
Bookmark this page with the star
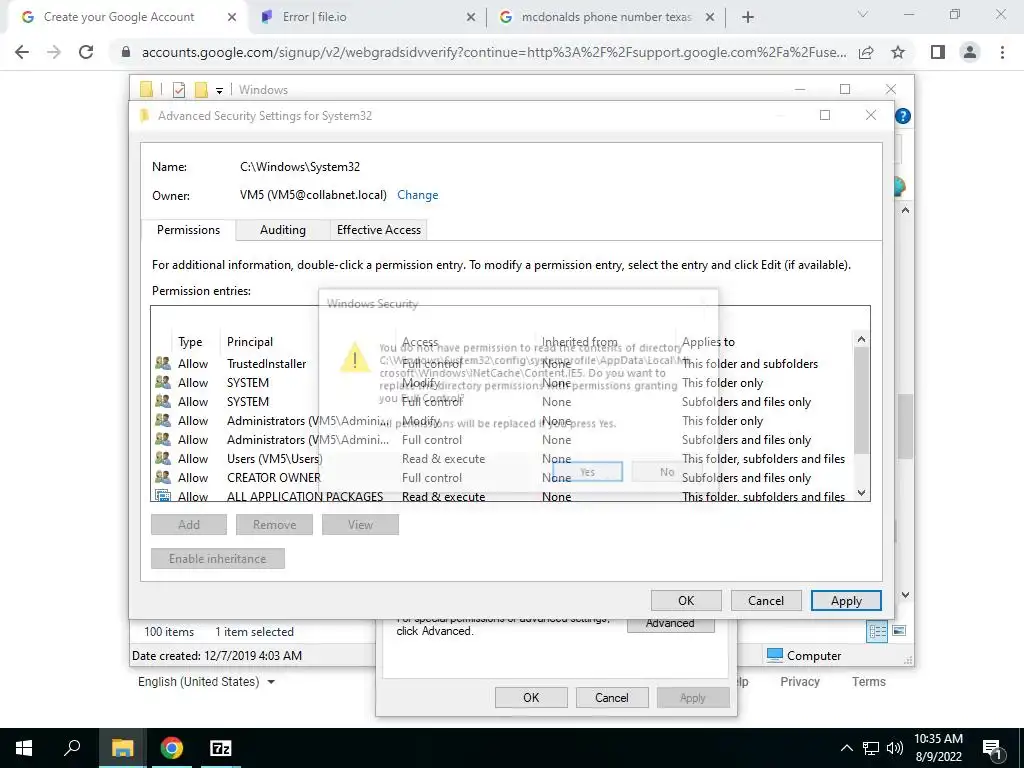tap(898, 52)
